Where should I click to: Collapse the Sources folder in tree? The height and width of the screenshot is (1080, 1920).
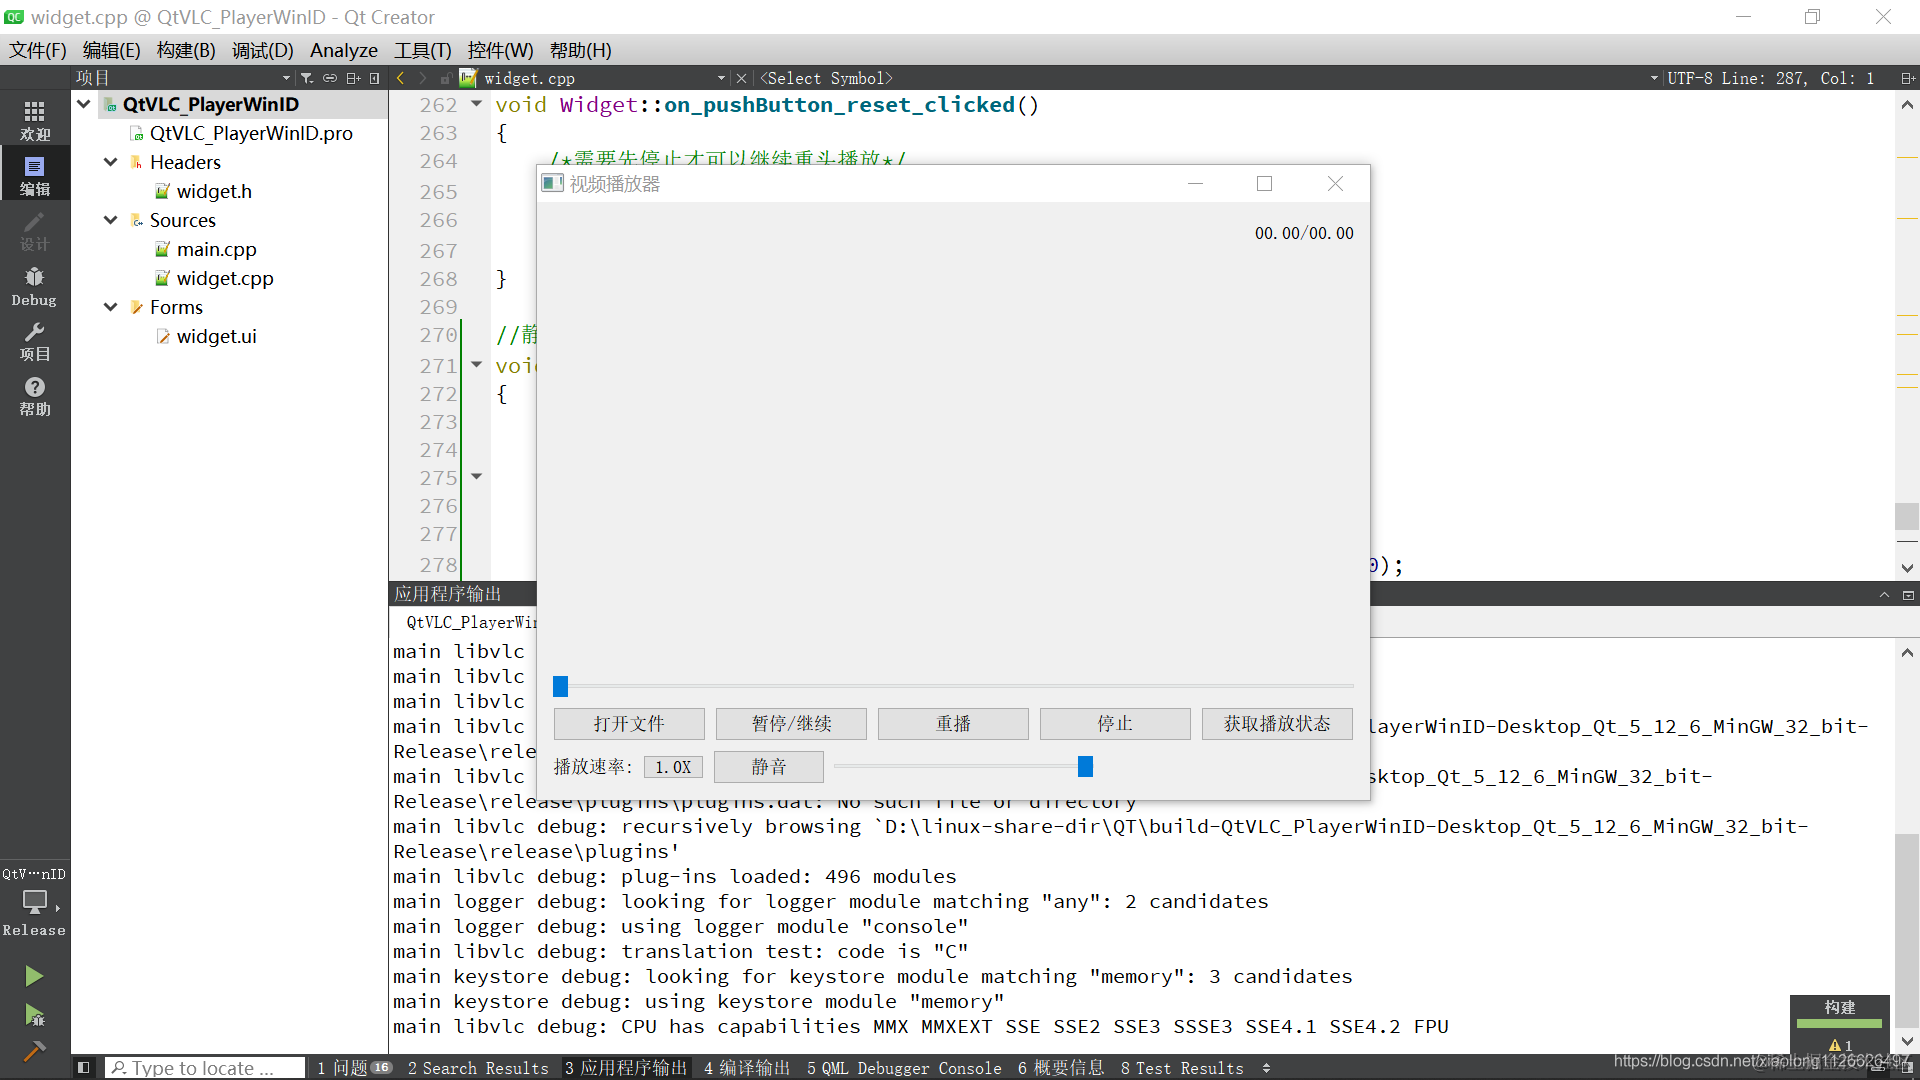pos(111,220)
